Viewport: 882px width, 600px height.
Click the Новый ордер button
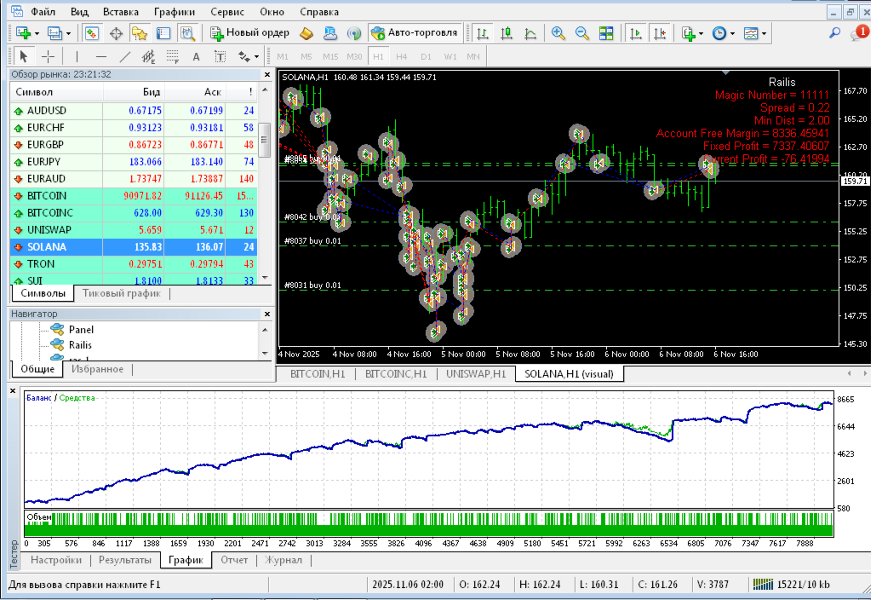250,31
